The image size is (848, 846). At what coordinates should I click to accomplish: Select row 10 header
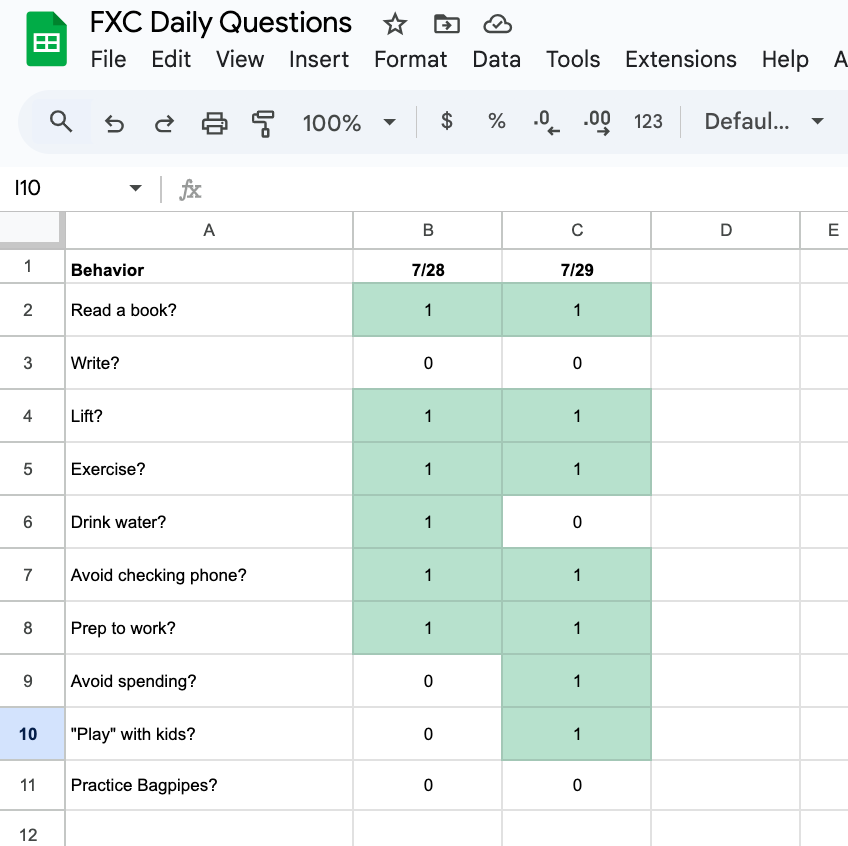32,734
